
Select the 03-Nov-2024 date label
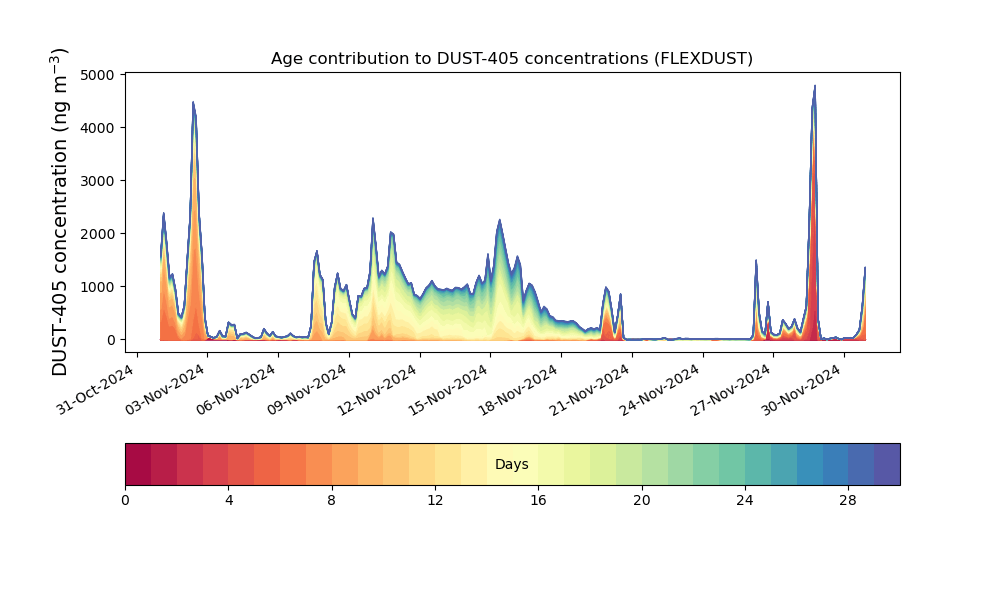(165, 389)
